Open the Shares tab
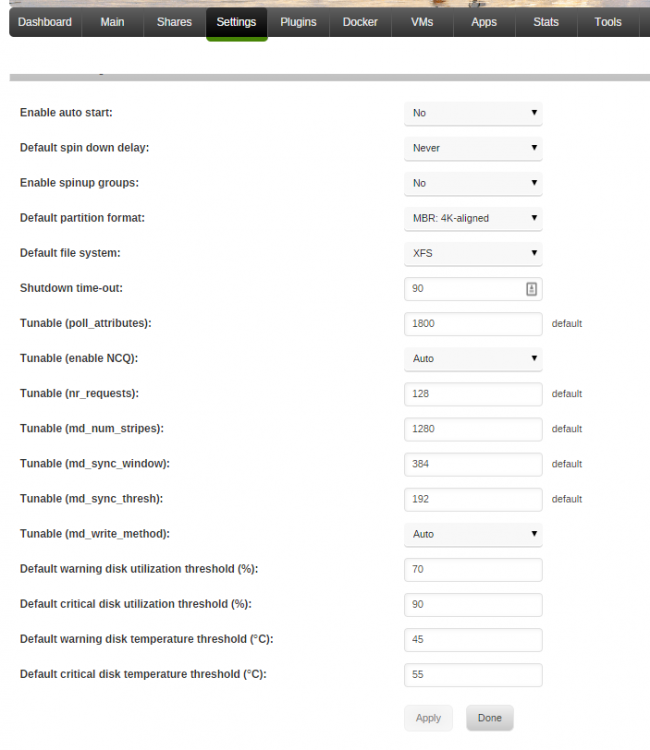The width and height of the screenshot is (650, 750). tap(175, 22)
